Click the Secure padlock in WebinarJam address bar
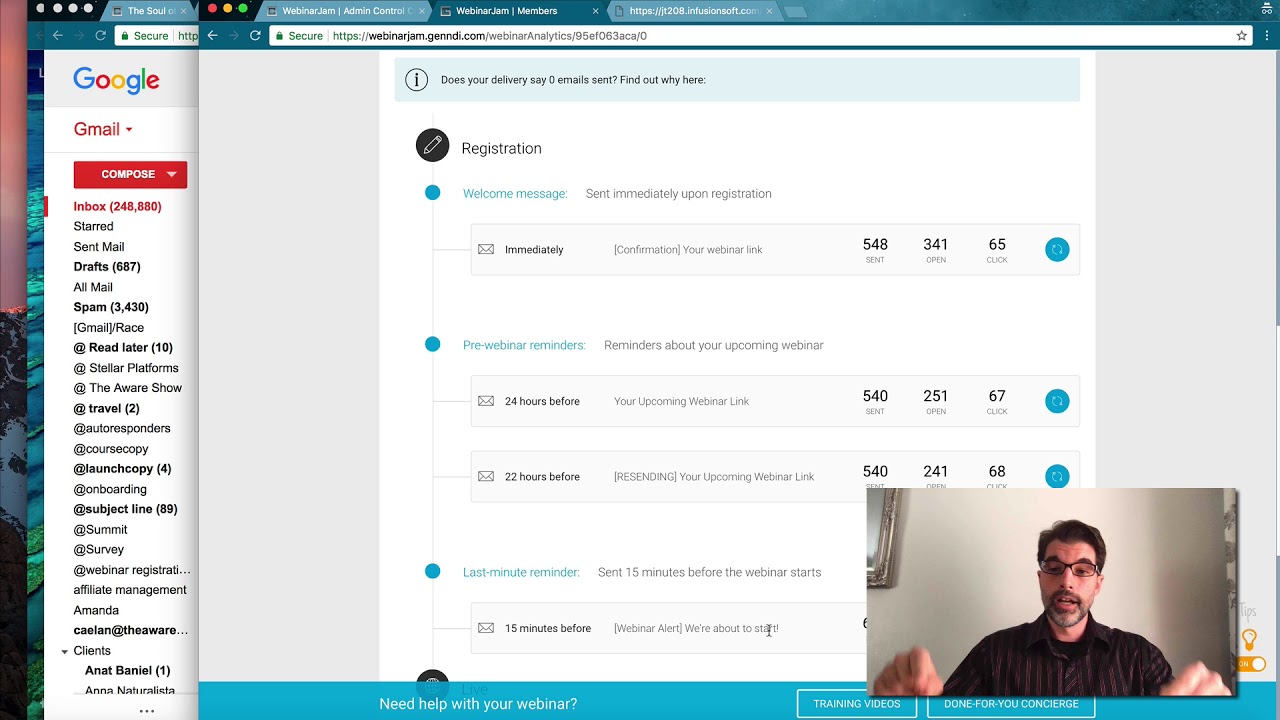 [279, 36]
